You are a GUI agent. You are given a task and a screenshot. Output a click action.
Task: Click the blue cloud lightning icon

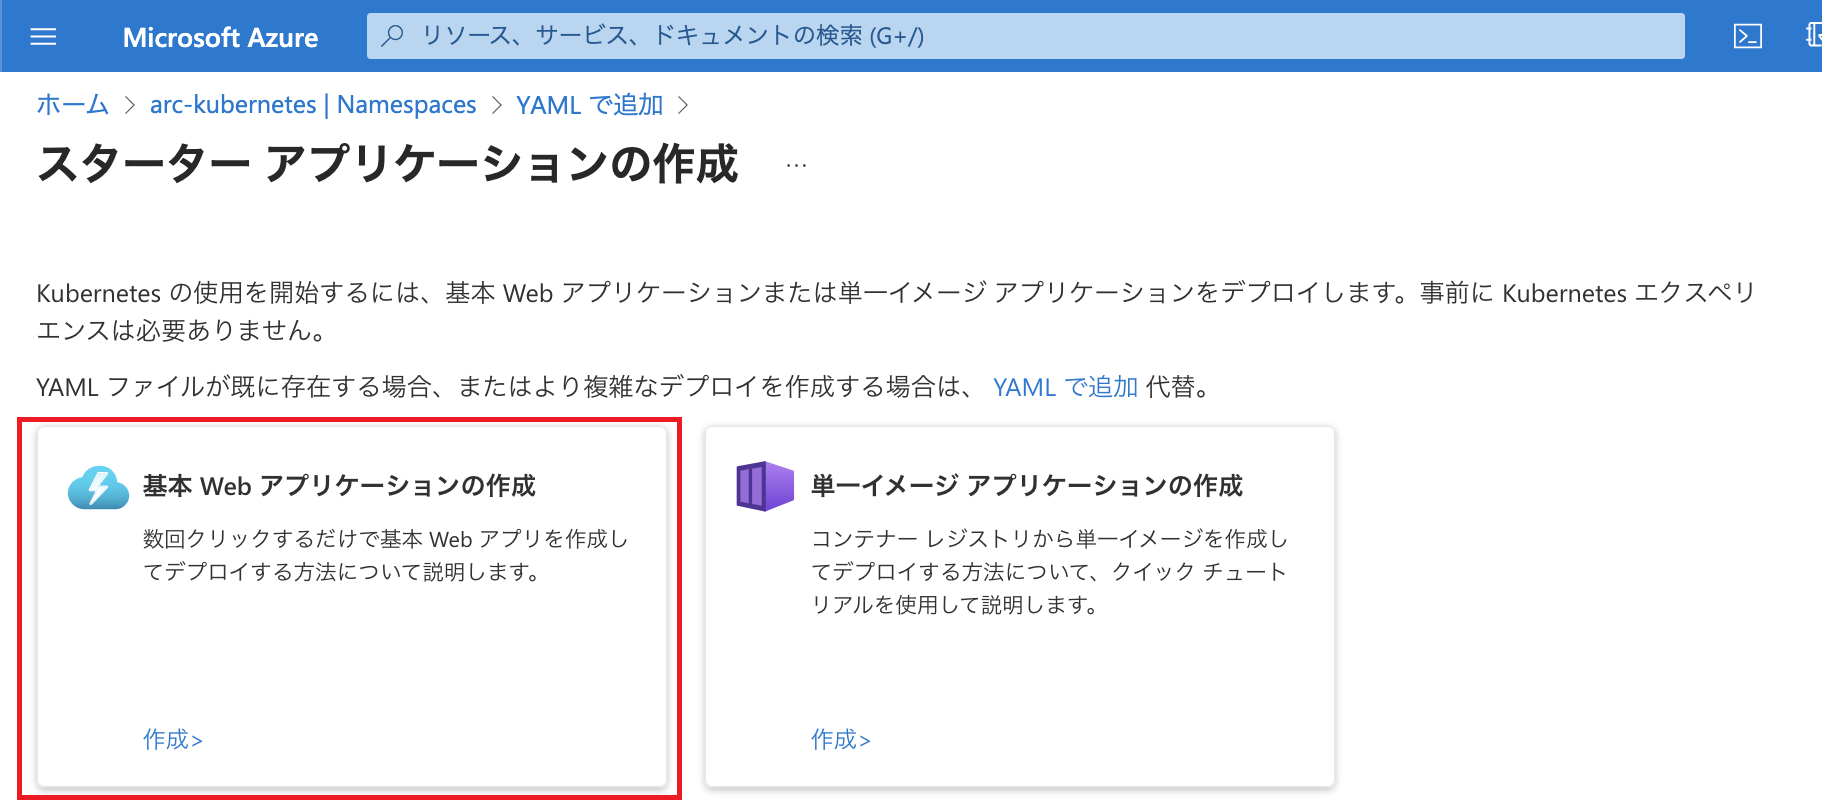pos(98,488)
